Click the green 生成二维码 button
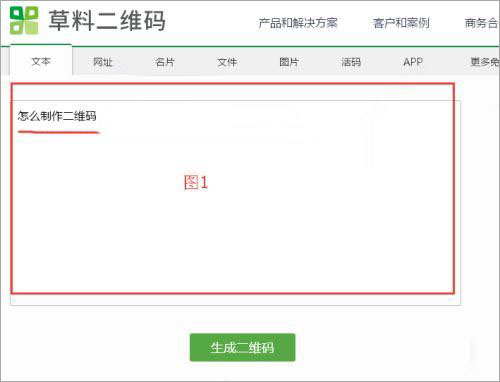The width and height of the screenshot is (500, 382). pos(242,347)
